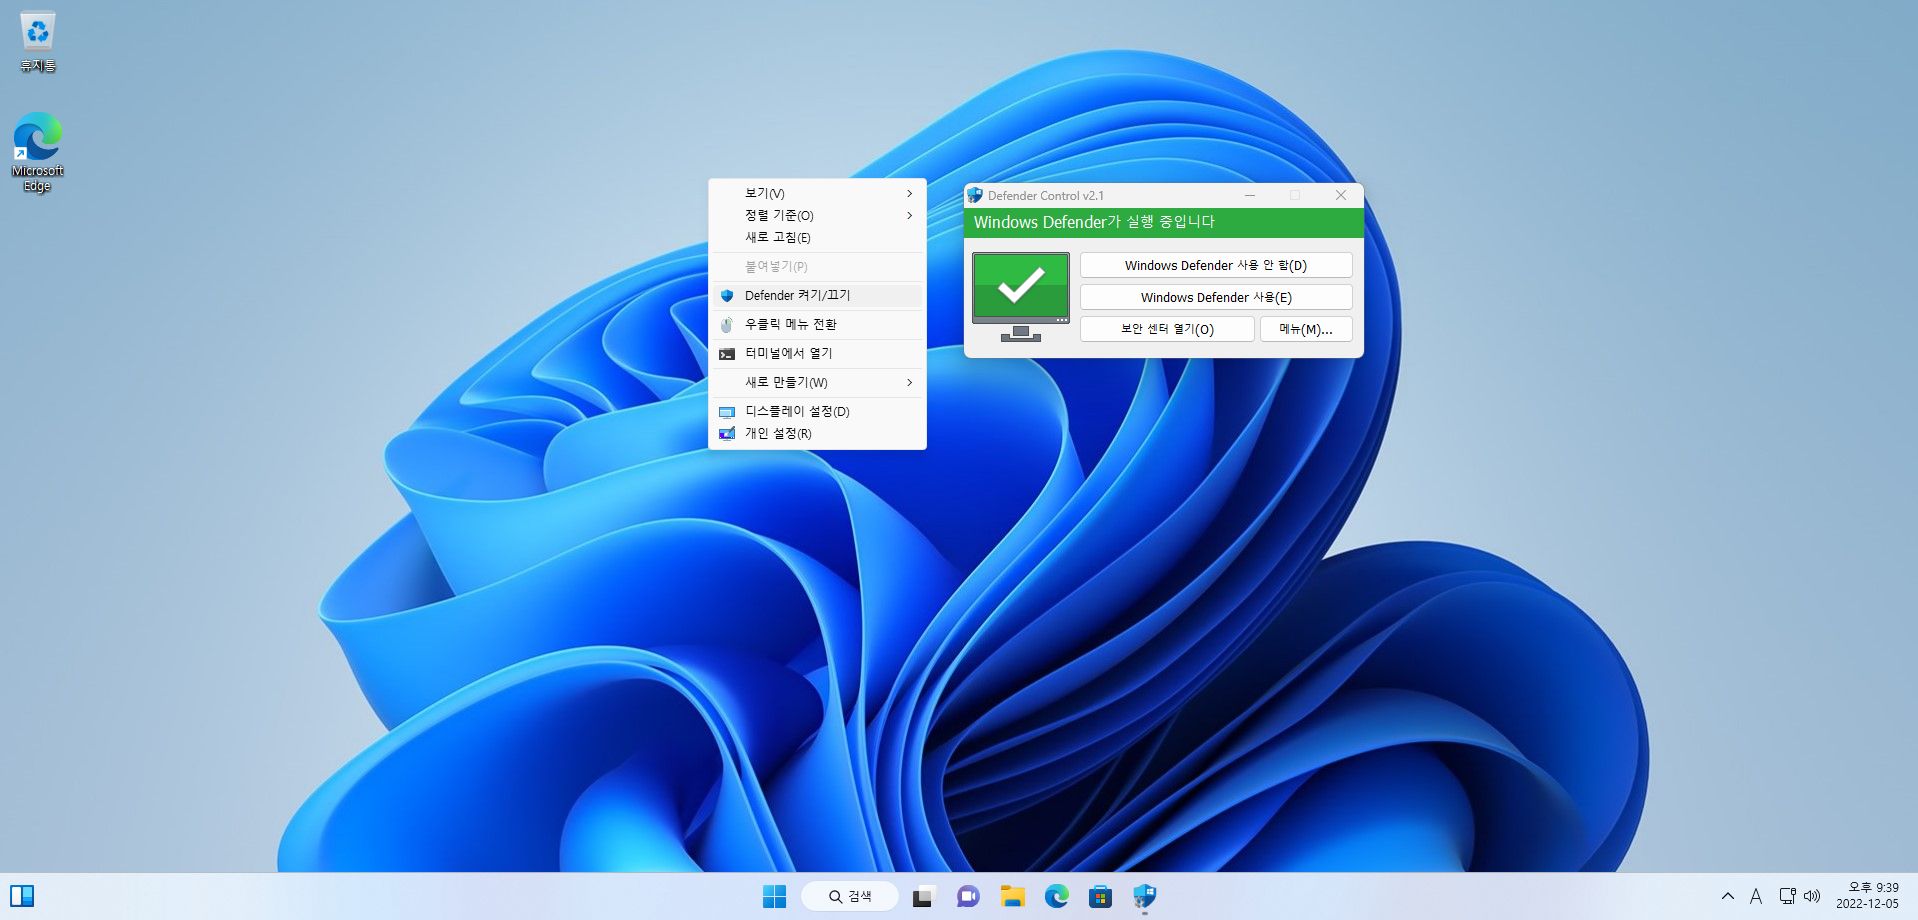This screenshot has height=920, width=1918.
Task: Click the personalize icon beside 개인 설정(R)
Action: [x=727, y=434]
